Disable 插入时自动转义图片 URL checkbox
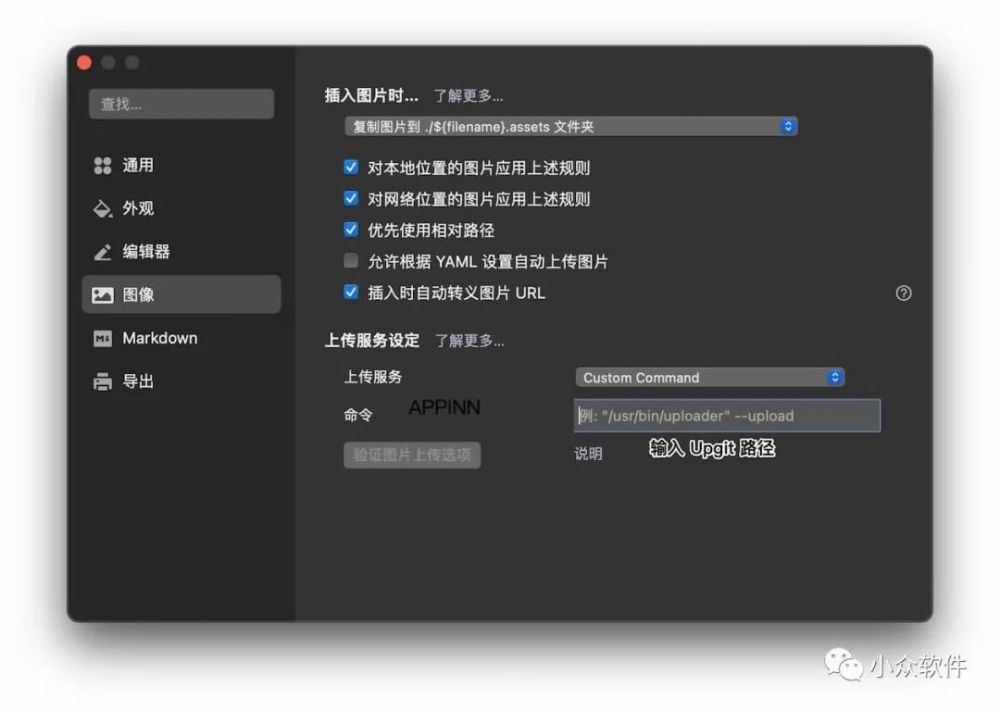 pyautogui.click(x=351, y=292)
